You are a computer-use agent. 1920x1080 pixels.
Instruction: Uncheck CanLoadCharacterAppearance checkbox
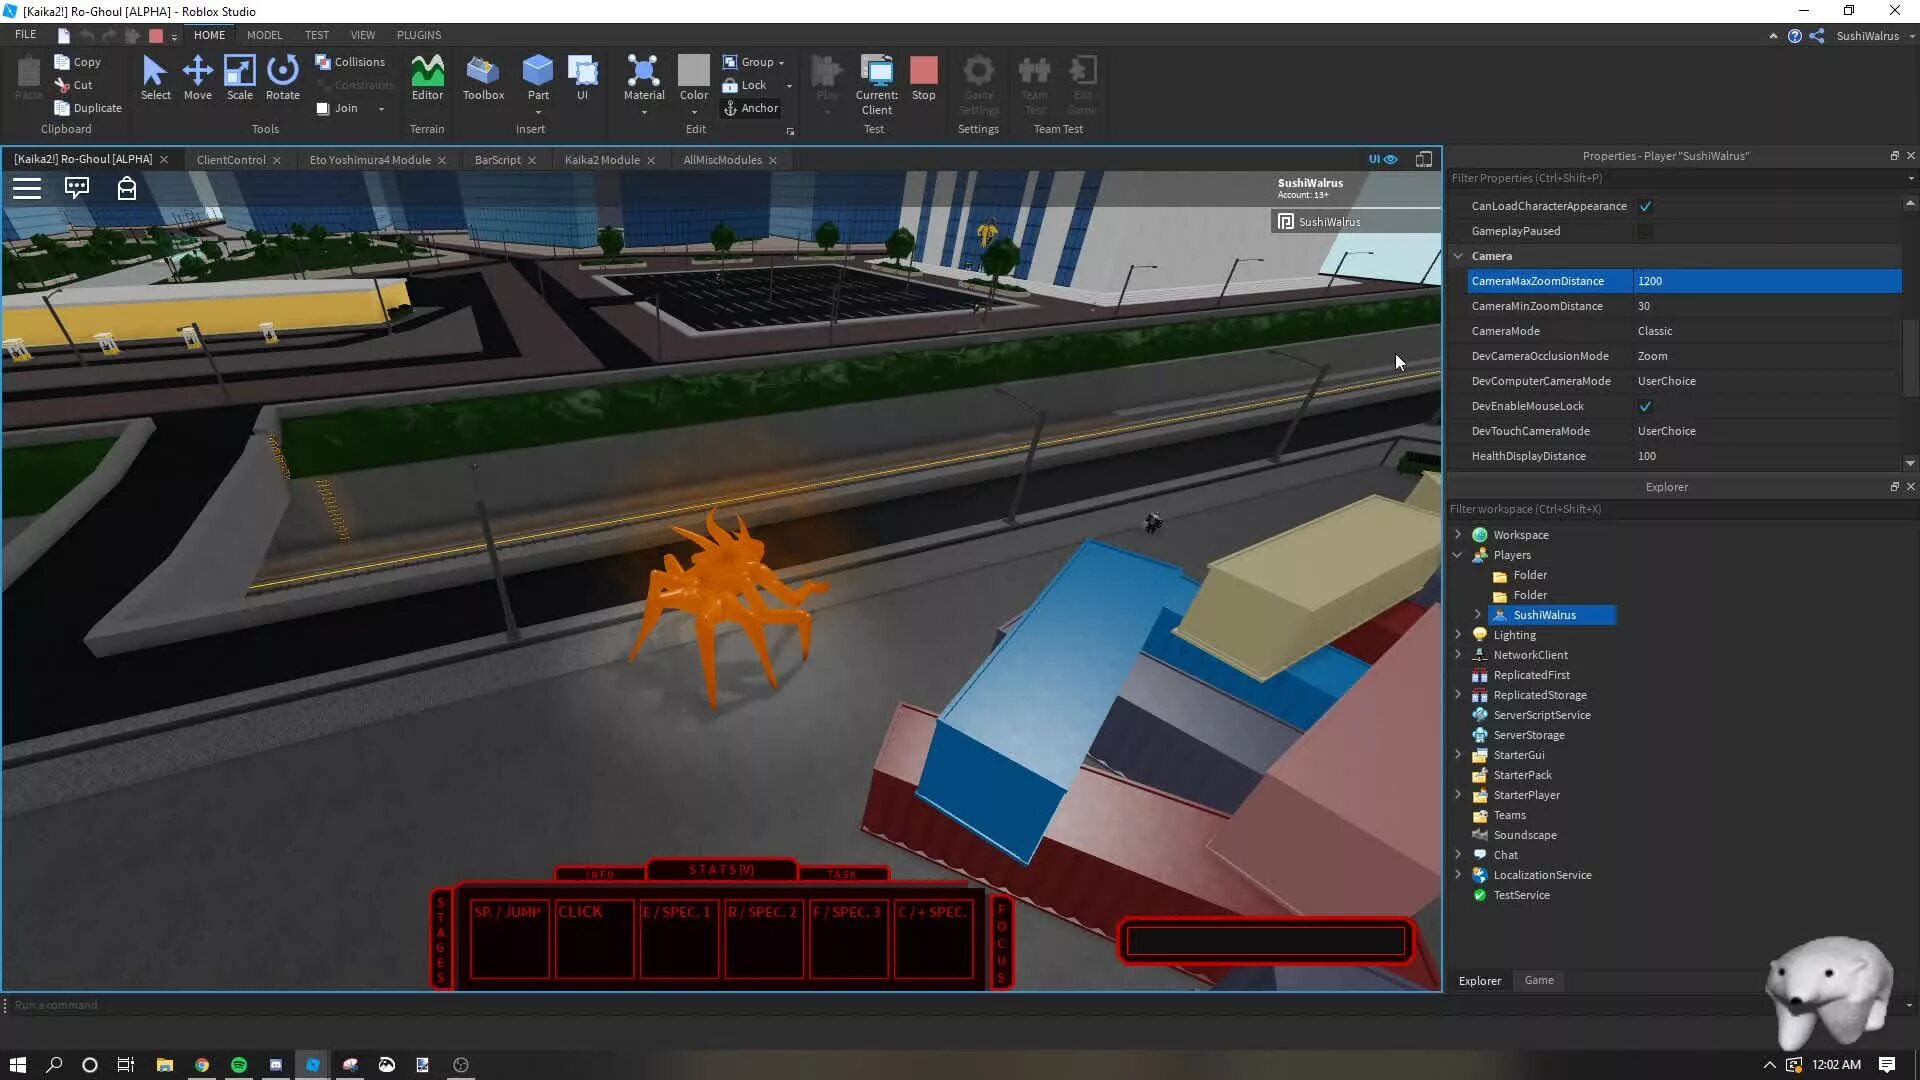tap(1645, 206)
